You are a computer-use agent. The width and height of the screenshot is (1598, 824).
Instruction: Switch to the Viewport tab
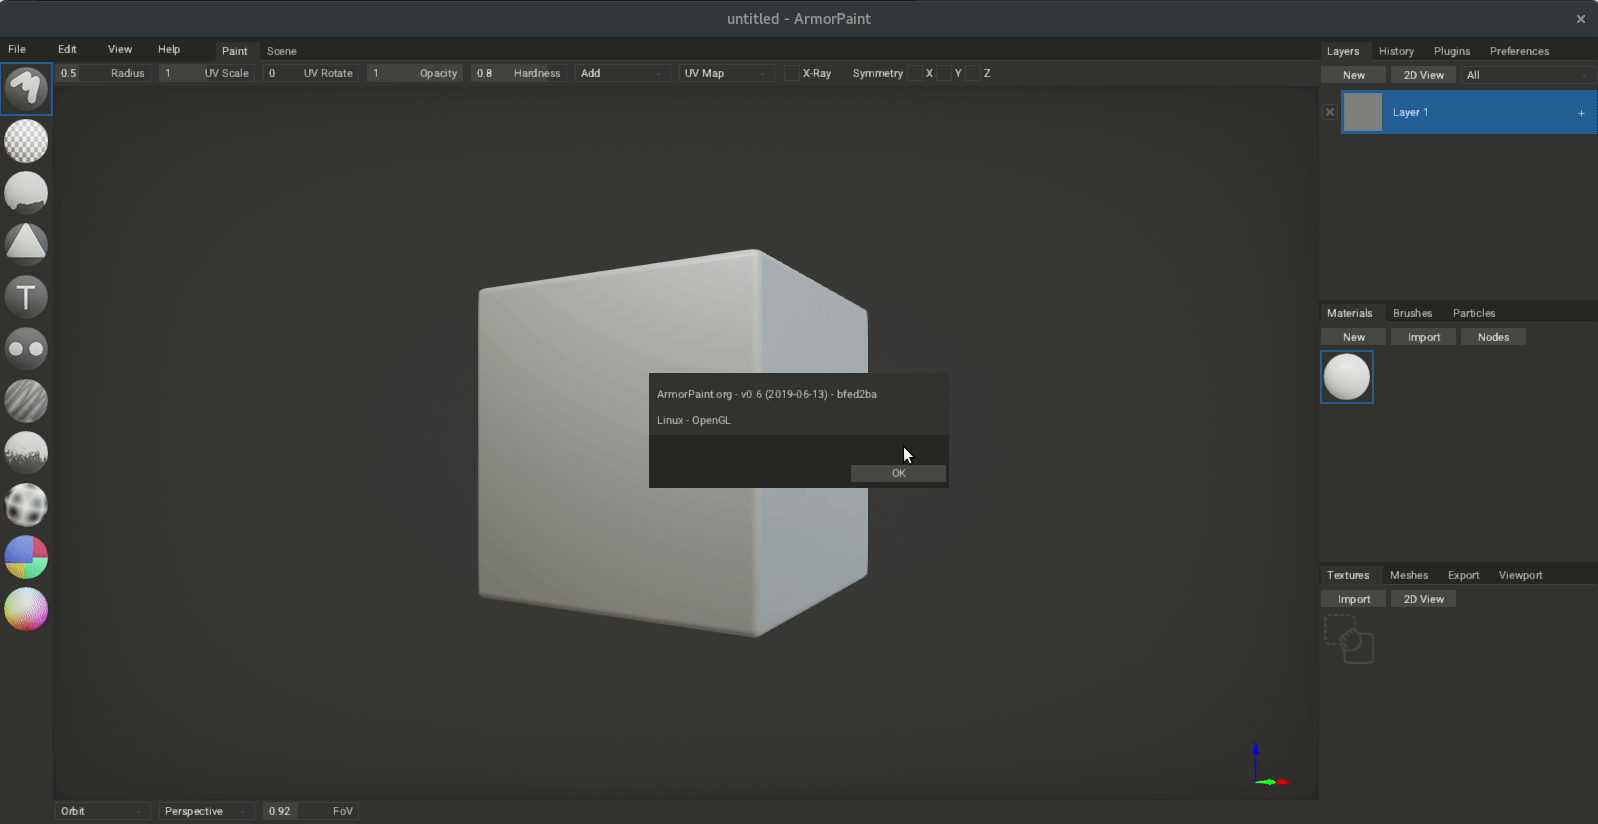(1520, 575)
